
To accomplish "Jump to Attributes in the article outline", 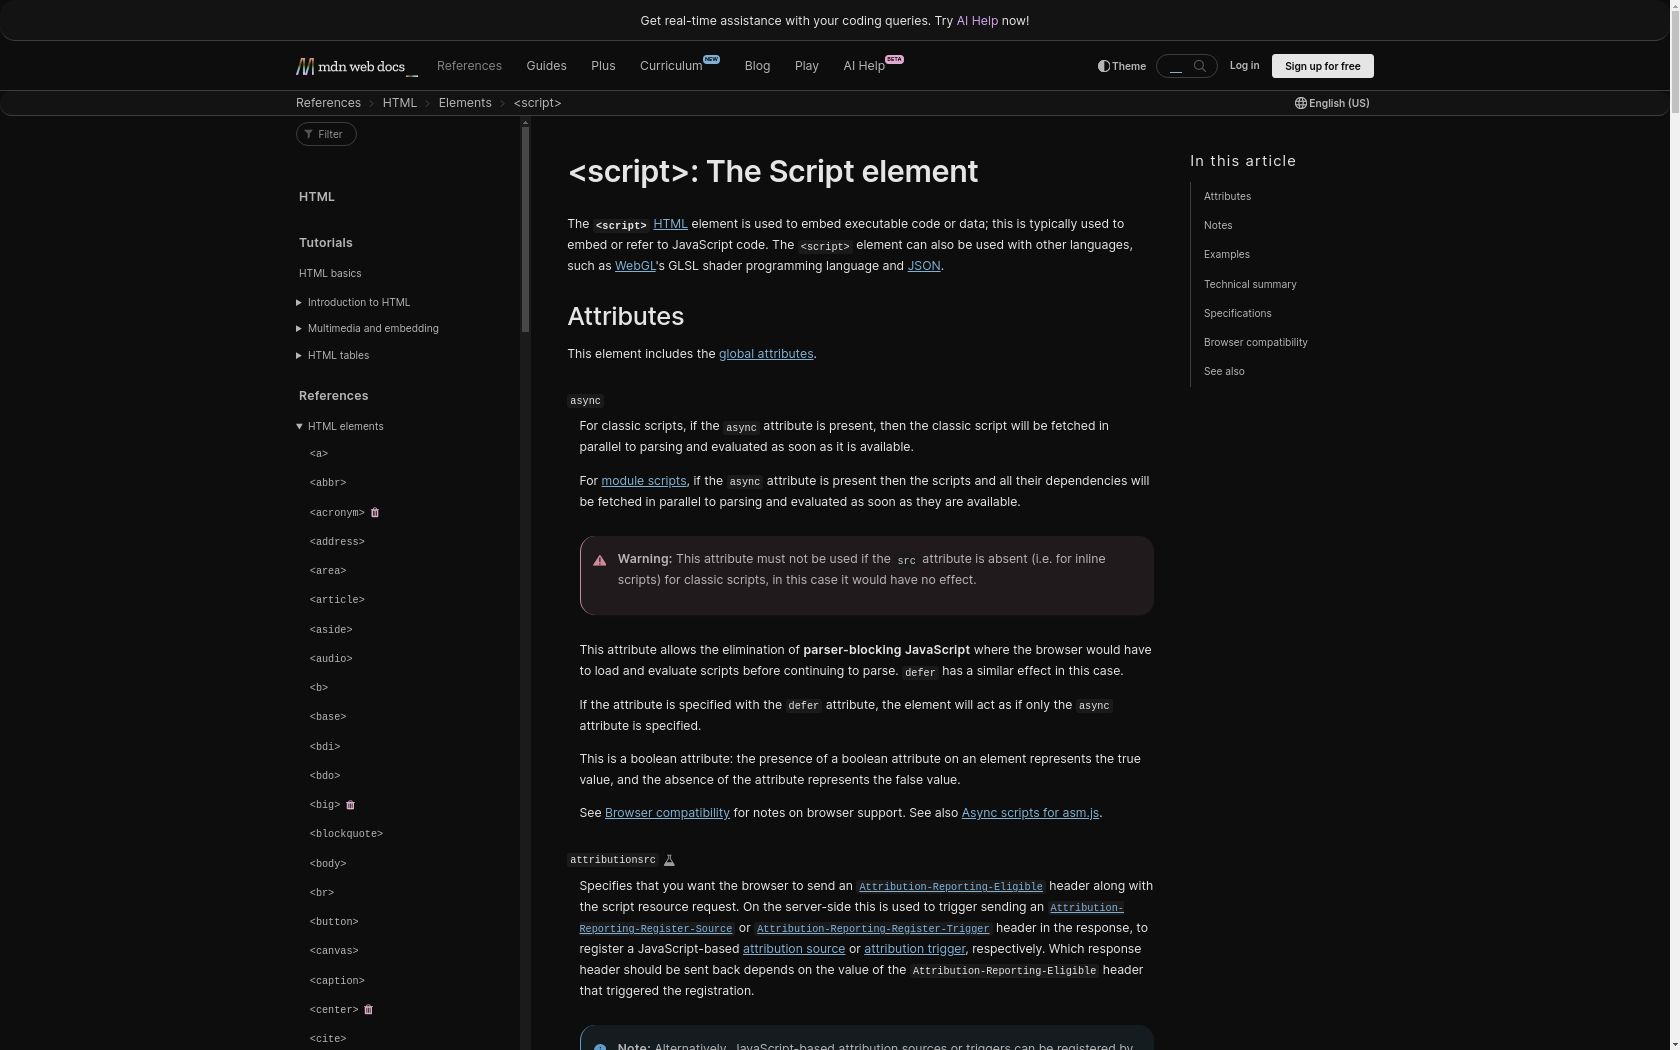I will 1227,196.
